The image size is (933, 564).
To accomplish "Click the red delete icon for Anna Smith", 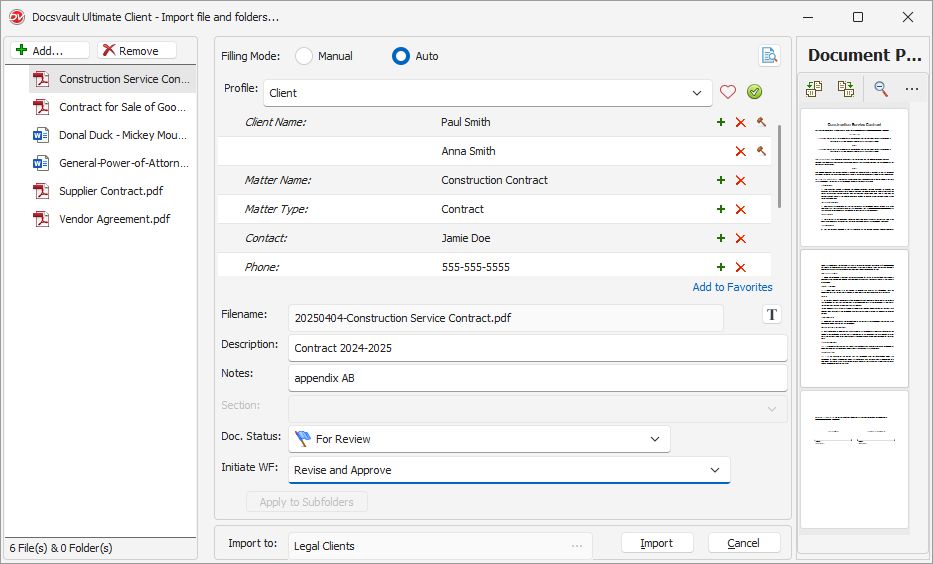I will click(x=741, y=151).
